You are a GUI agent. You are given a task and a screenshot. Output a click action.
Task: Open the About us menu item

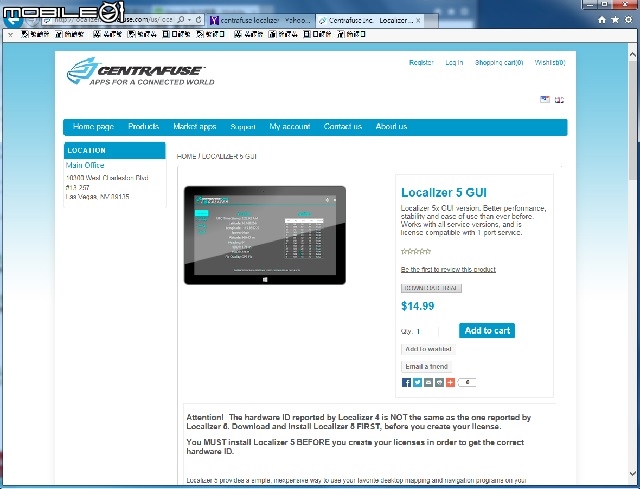pos(391,127)
